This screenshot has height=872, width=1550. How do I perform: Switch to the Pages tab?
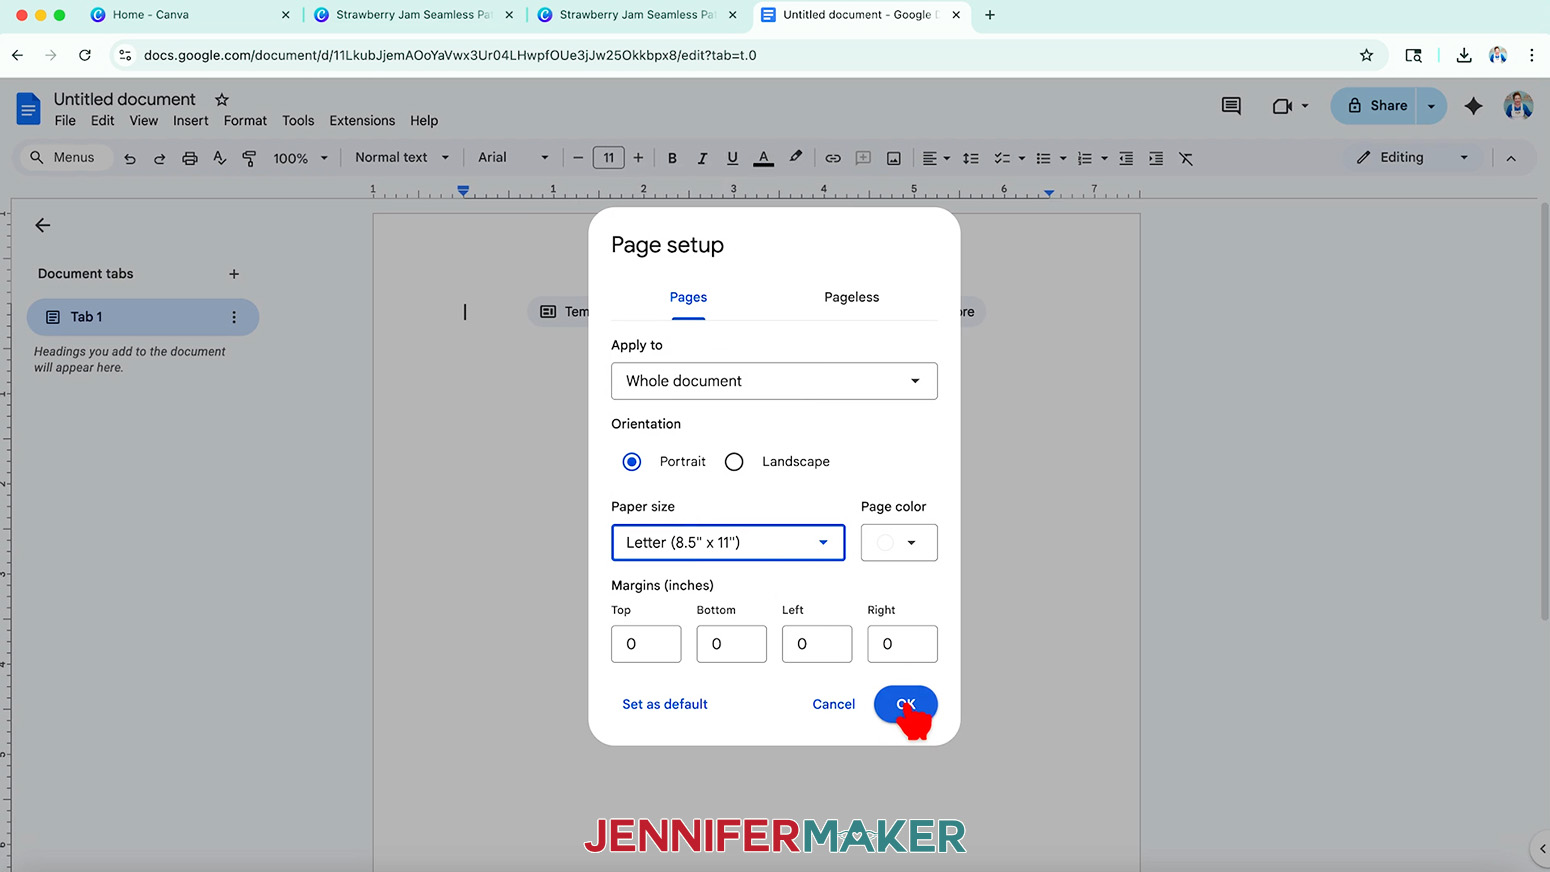point(688,297)
